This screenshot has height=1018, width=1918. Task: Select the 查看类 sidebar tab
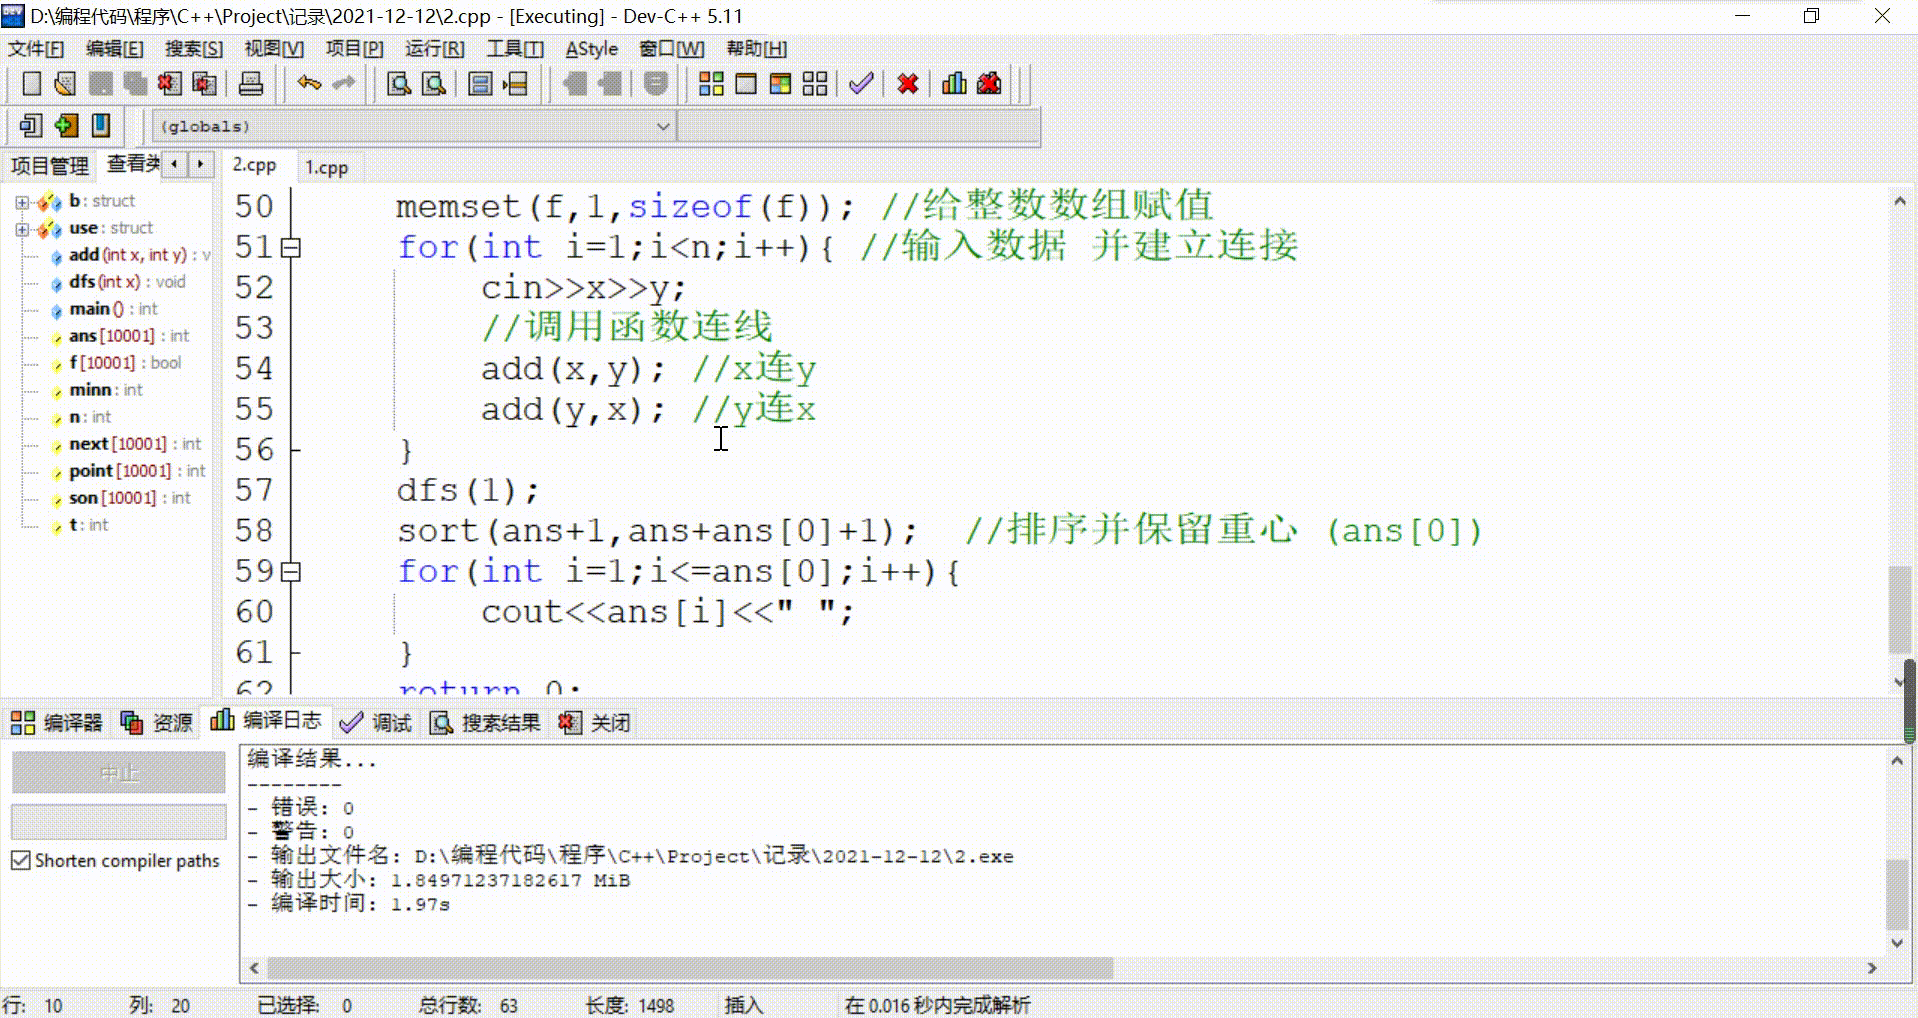[x=133, y=164]
